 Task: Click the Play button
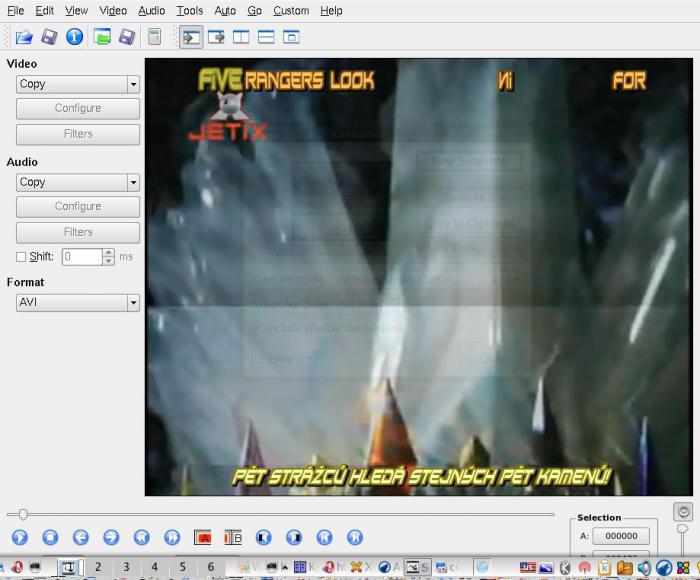coord(20,537)
